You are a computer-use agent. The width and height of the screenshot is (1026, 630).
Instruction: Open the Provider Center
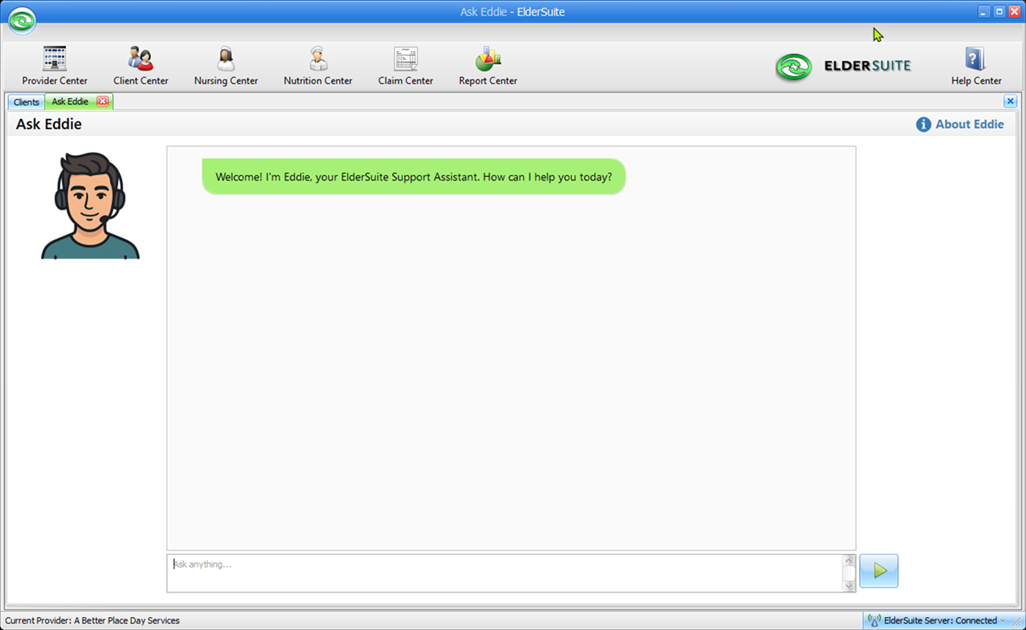click(x=54, y=65)
